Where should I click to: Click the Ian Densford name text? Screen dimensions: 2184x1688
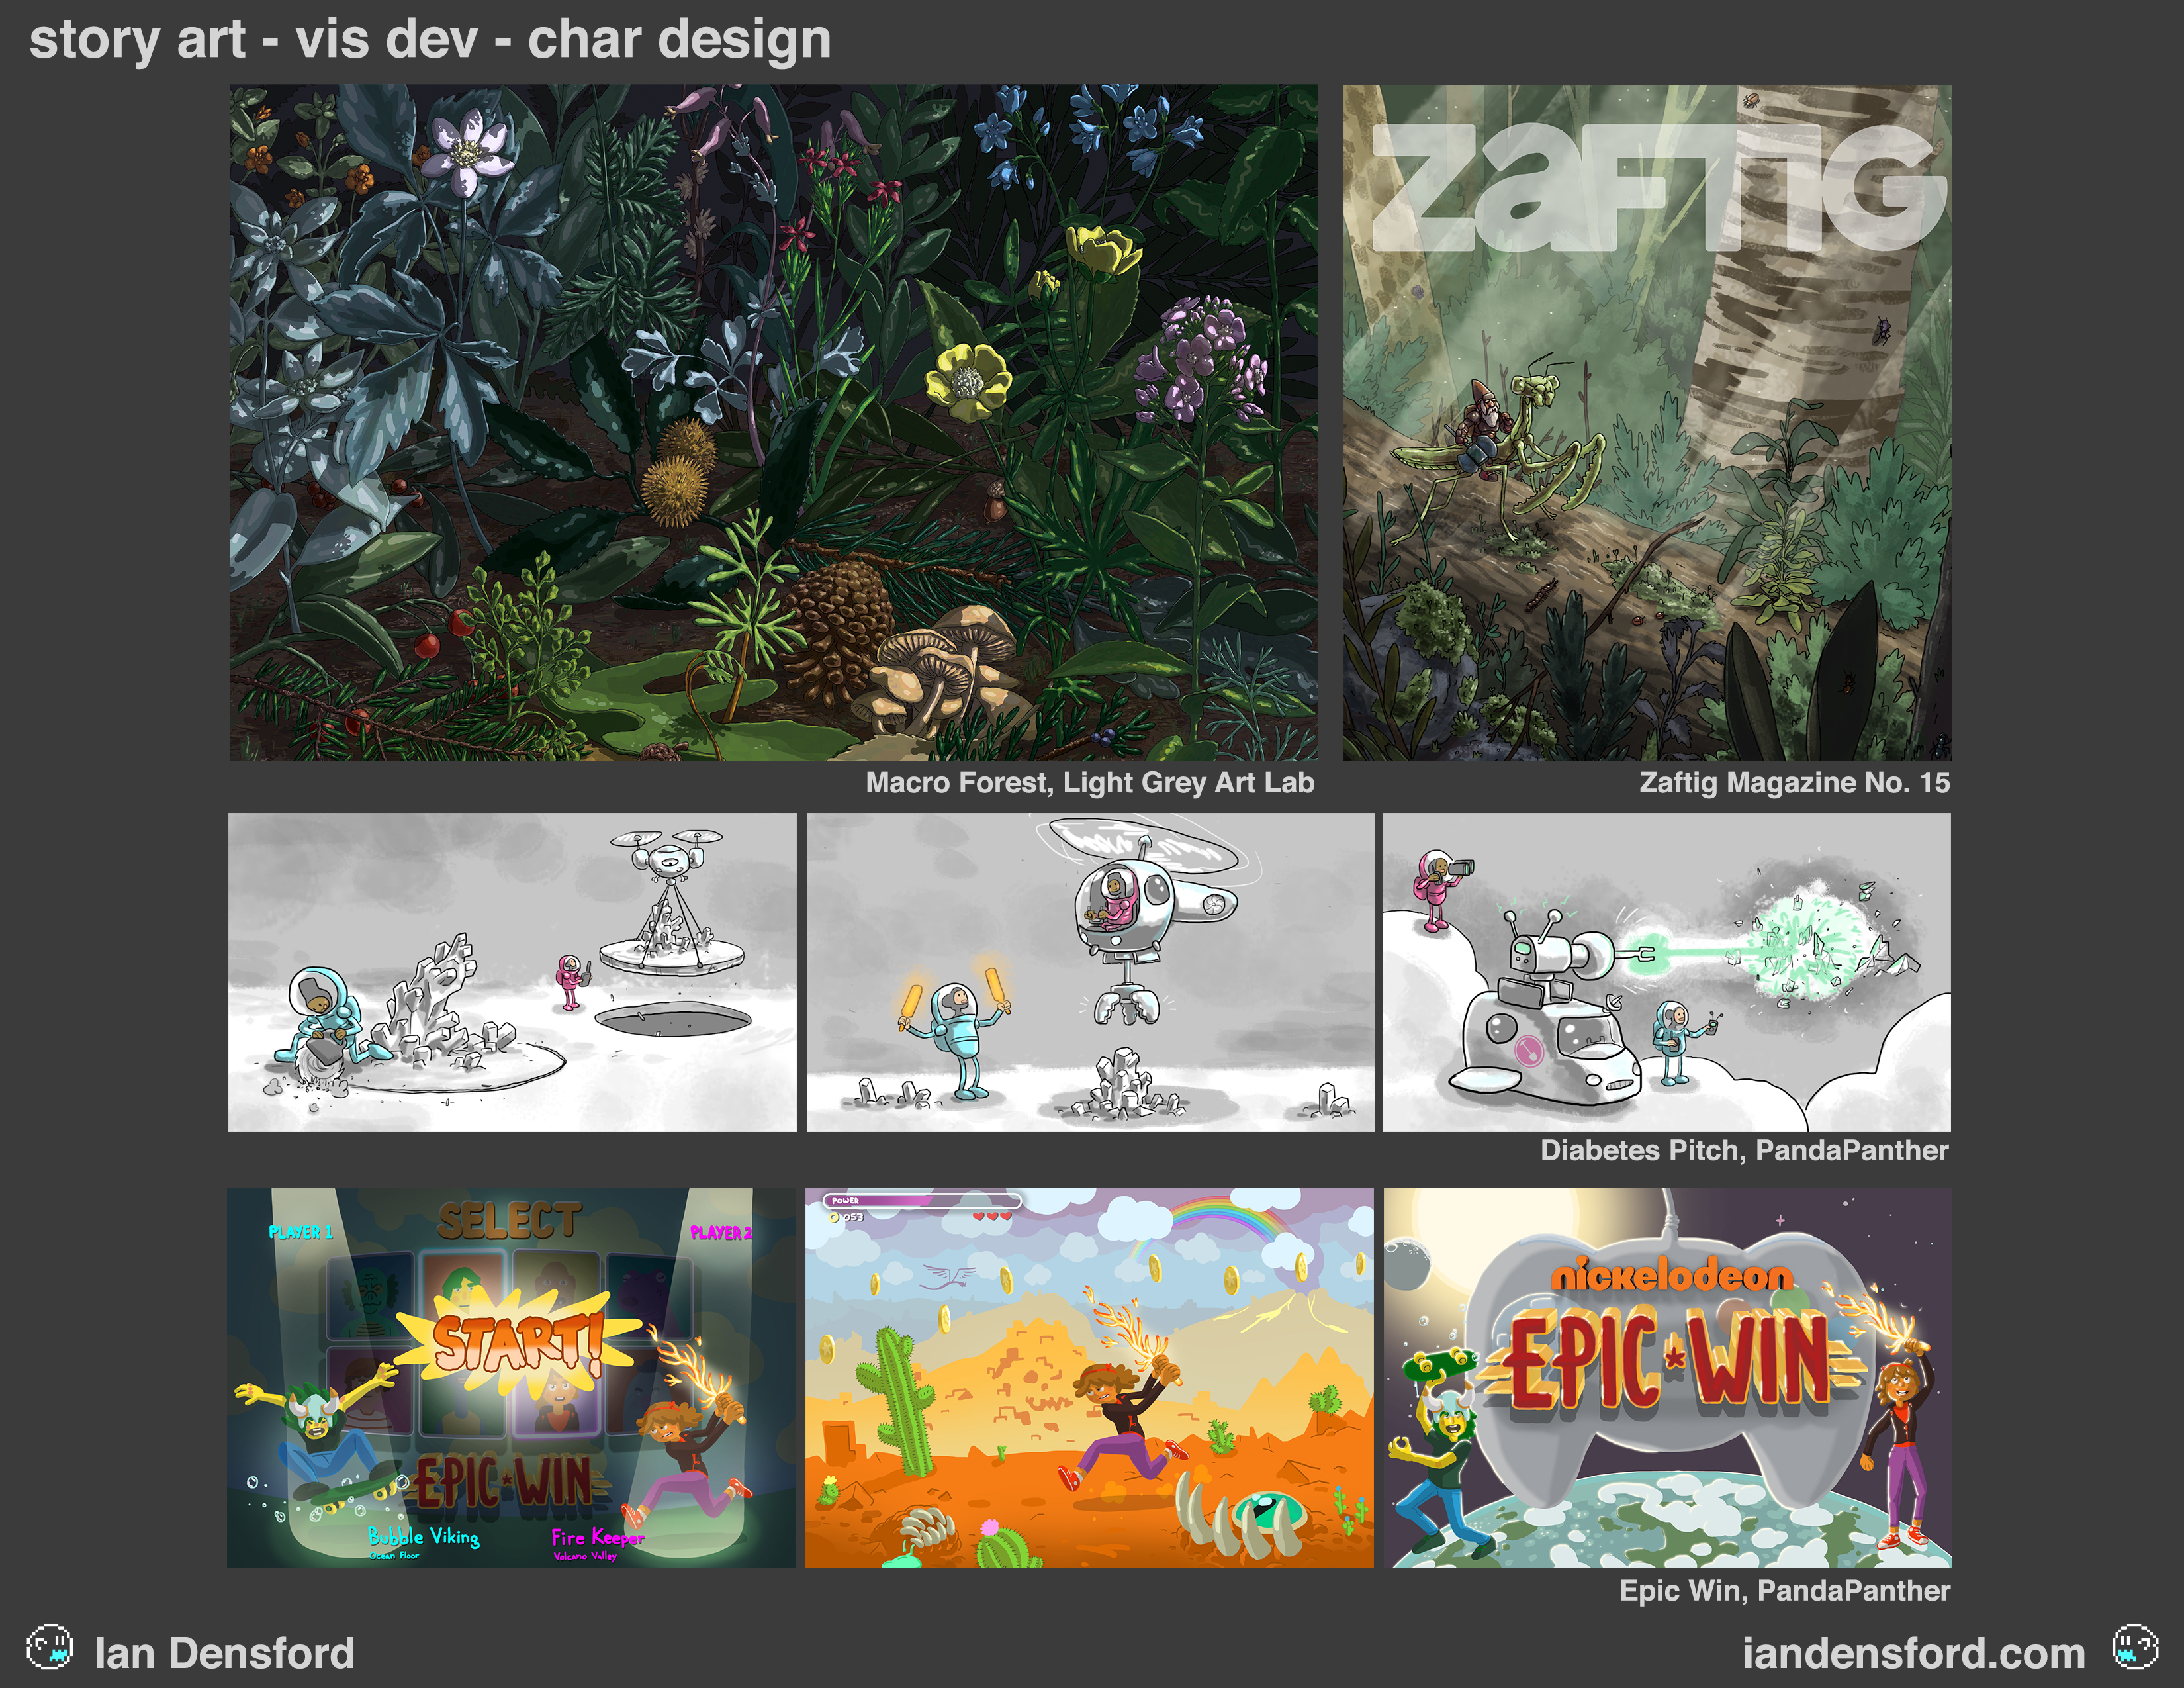224,1653
